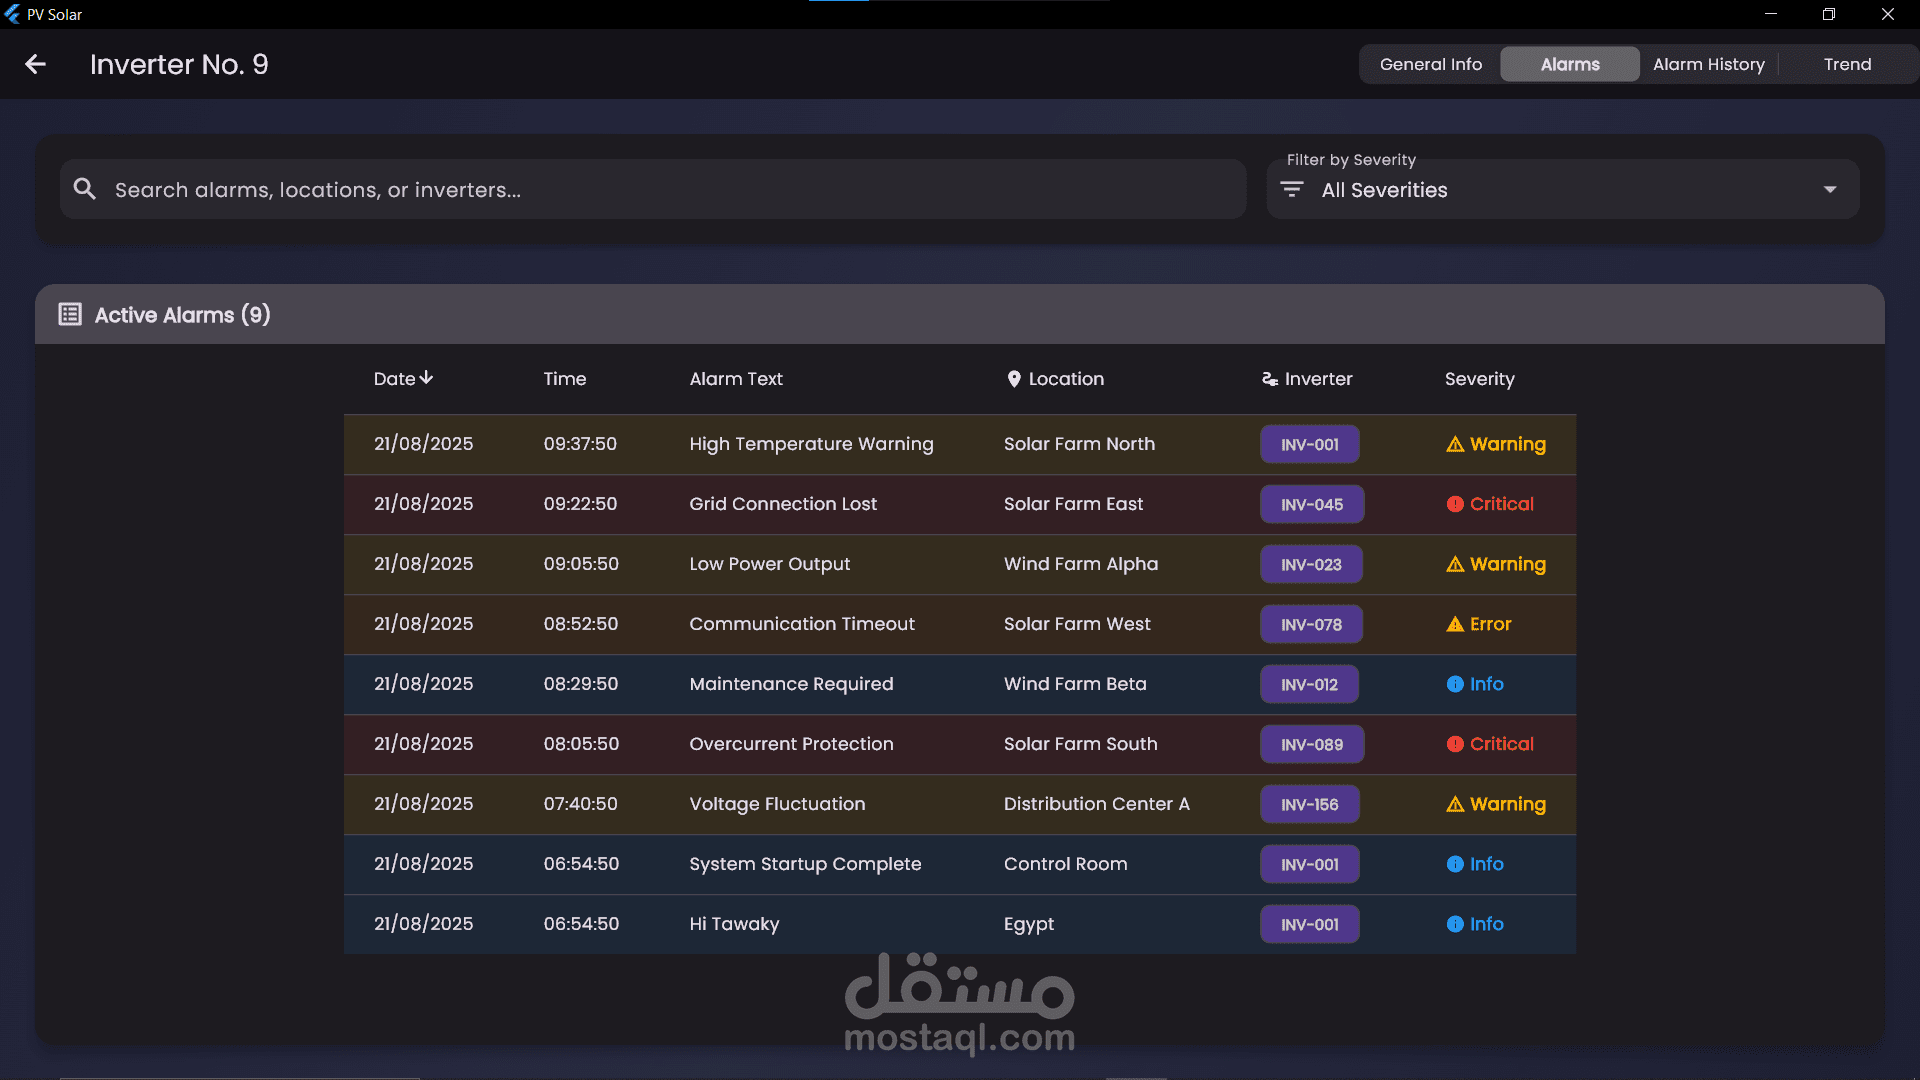
Task: Click the search magnifier icon
Action: click(85, 189)
